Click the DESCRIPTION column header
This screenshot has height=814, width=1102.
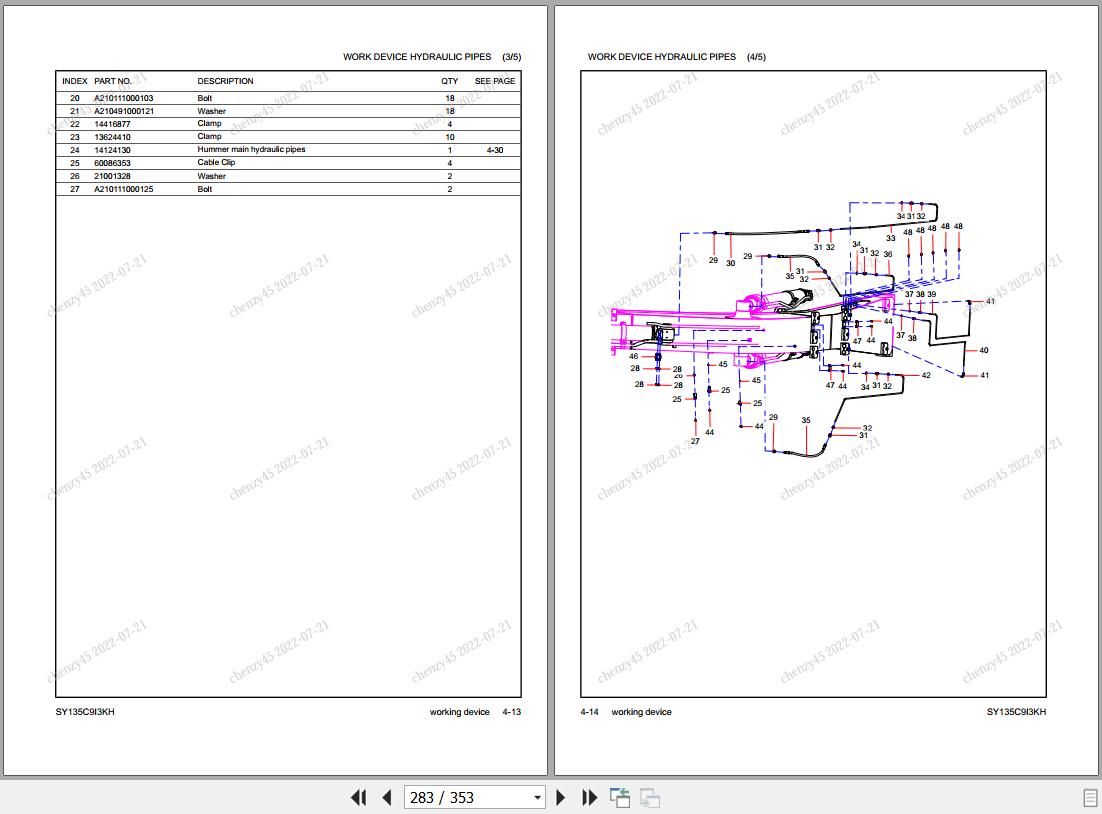pyautogui.click(x=225, y=81)
